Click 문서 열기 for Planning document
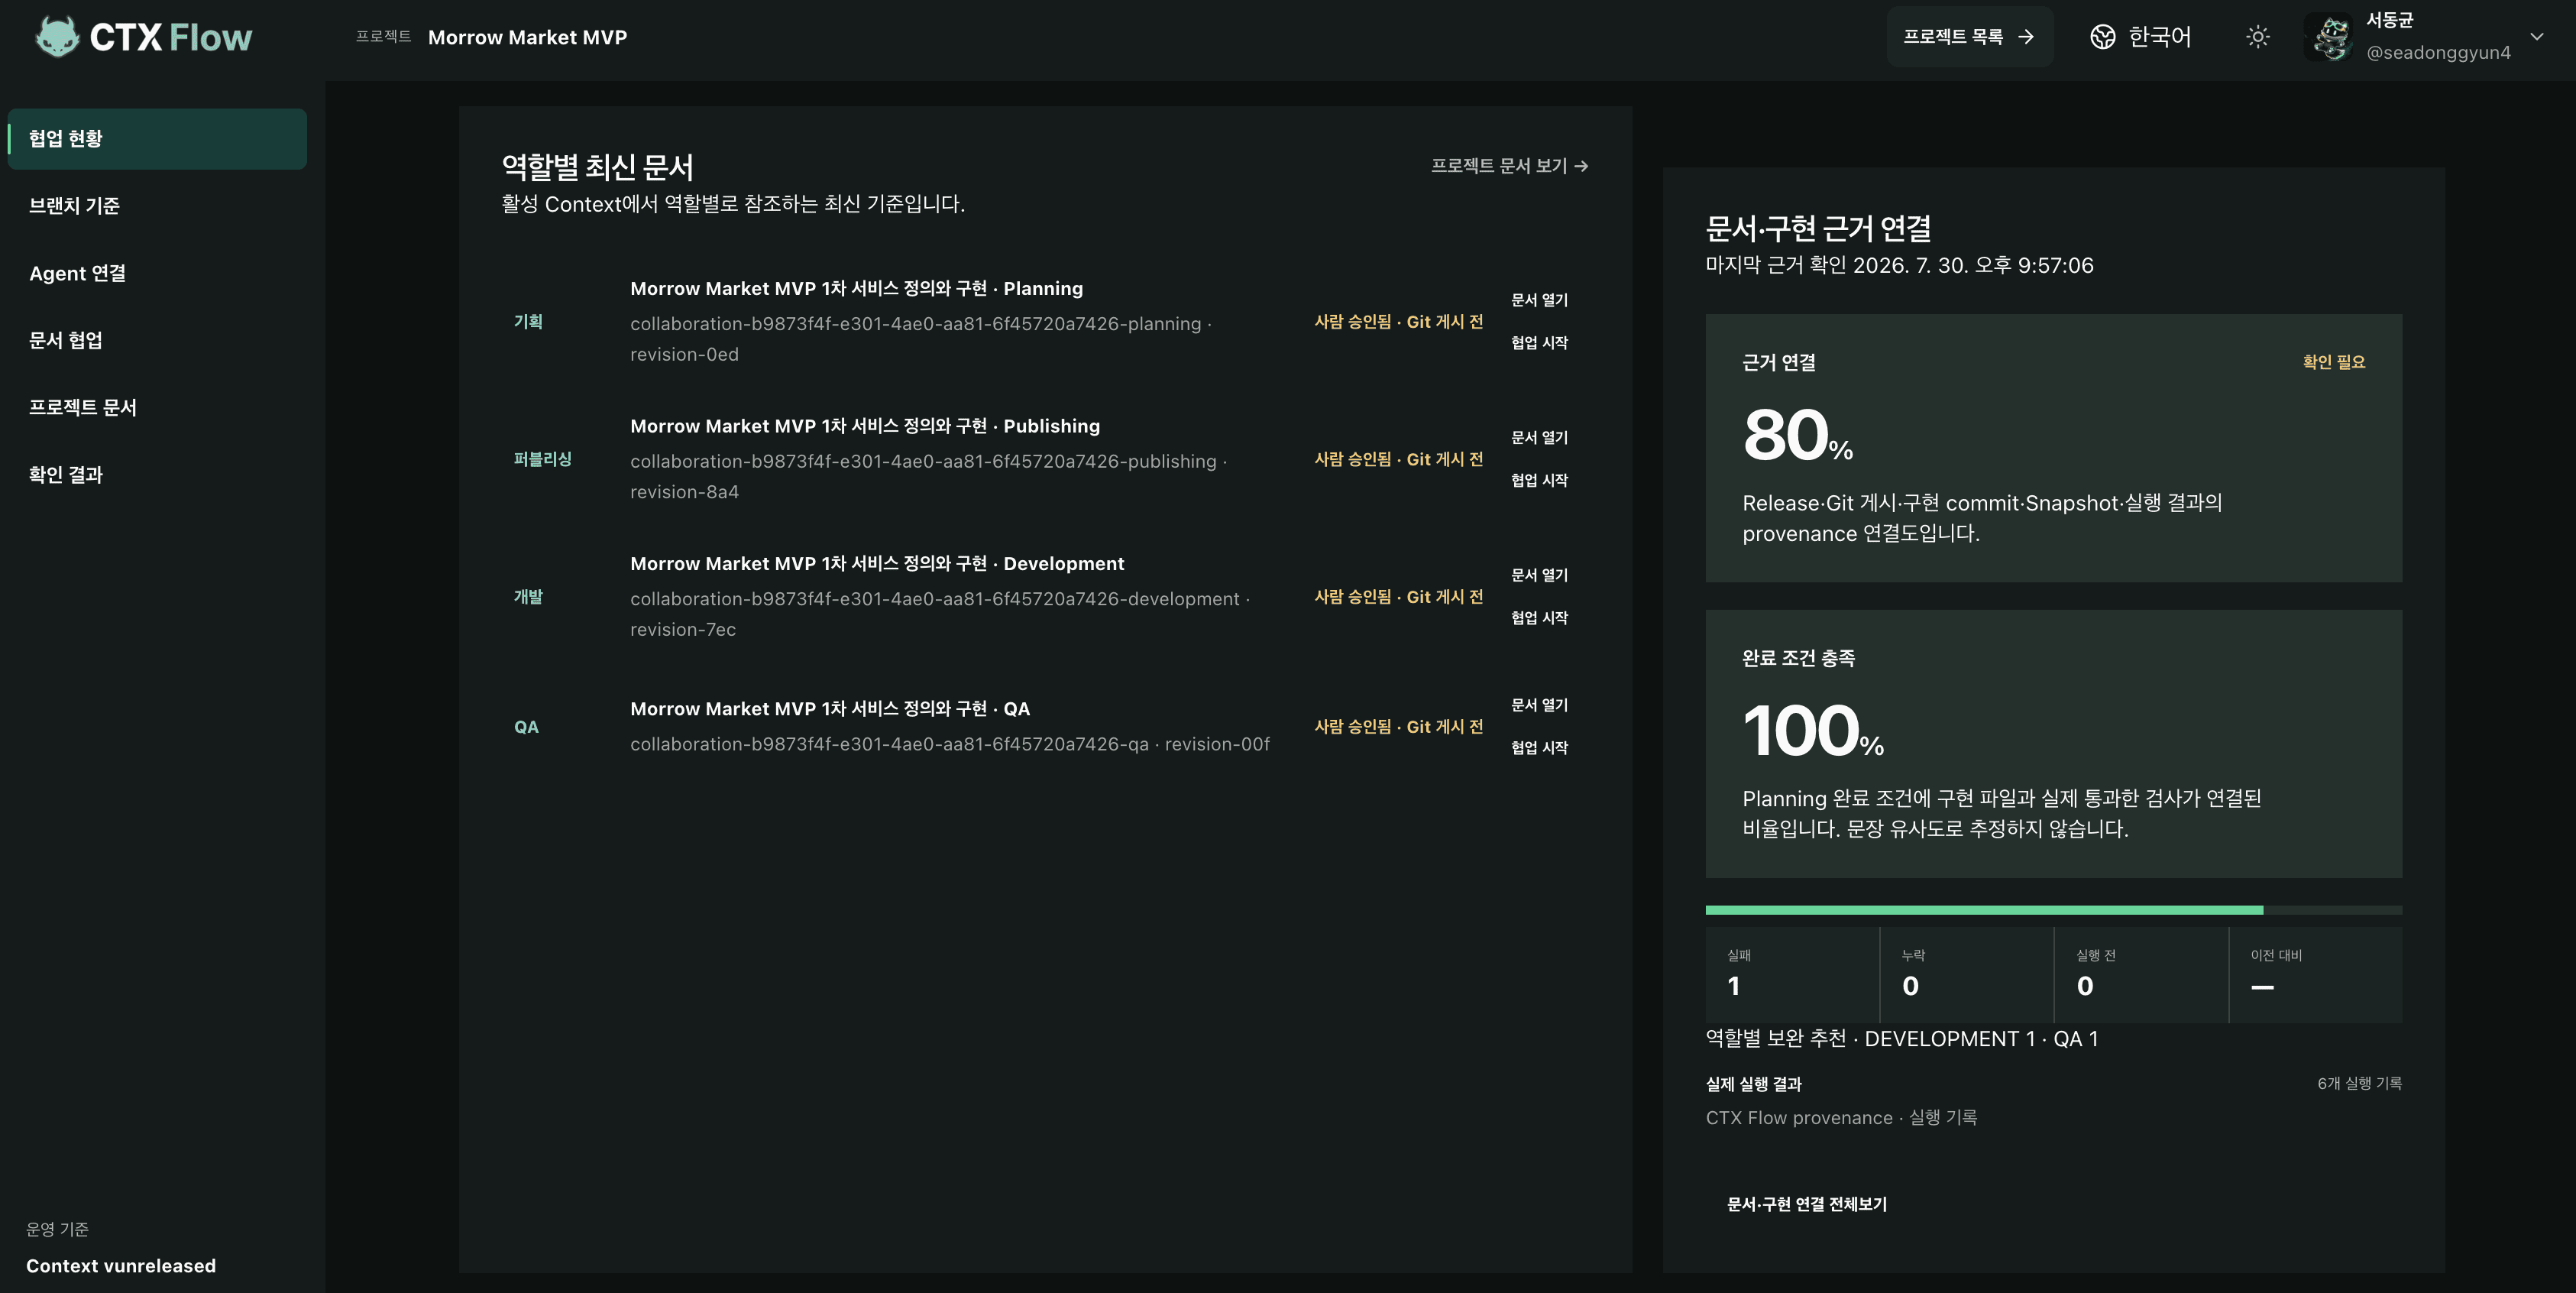 [x=1539, y=300]
